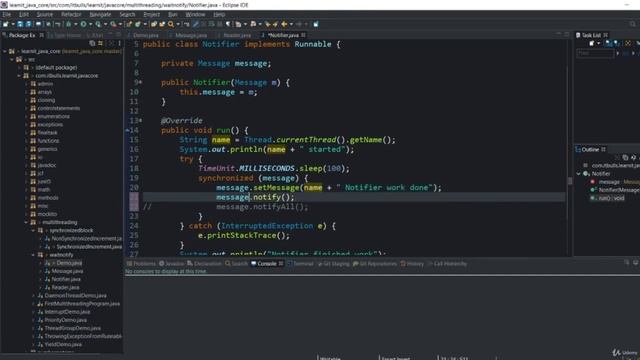Screen dimensions: 640x360
Task: Collapse the src folder node
Action: pos(12,60)
